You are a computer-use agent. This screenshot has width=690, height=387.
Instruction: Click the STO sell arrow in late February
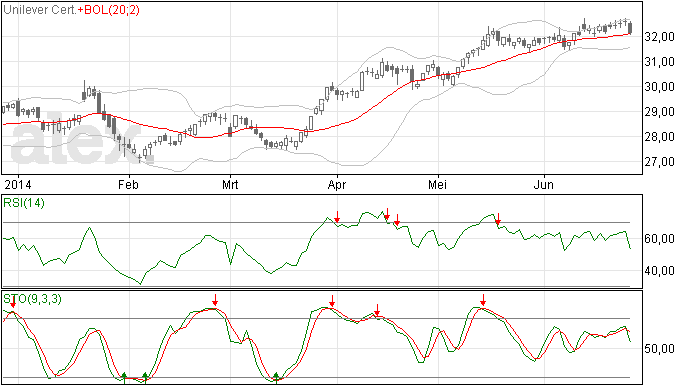215,300
